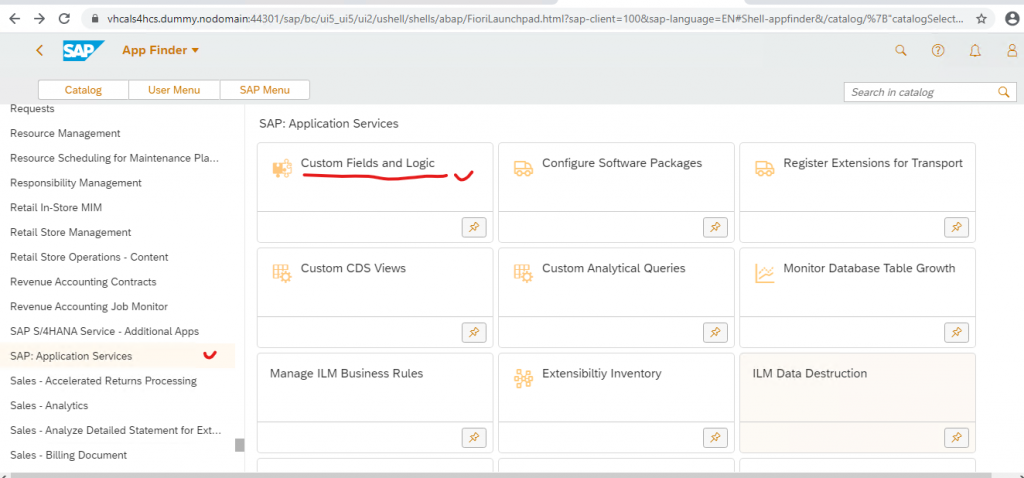Open the browser profile avatar icon
The width and height of the screenshot is (1024, 478).
1012,19
